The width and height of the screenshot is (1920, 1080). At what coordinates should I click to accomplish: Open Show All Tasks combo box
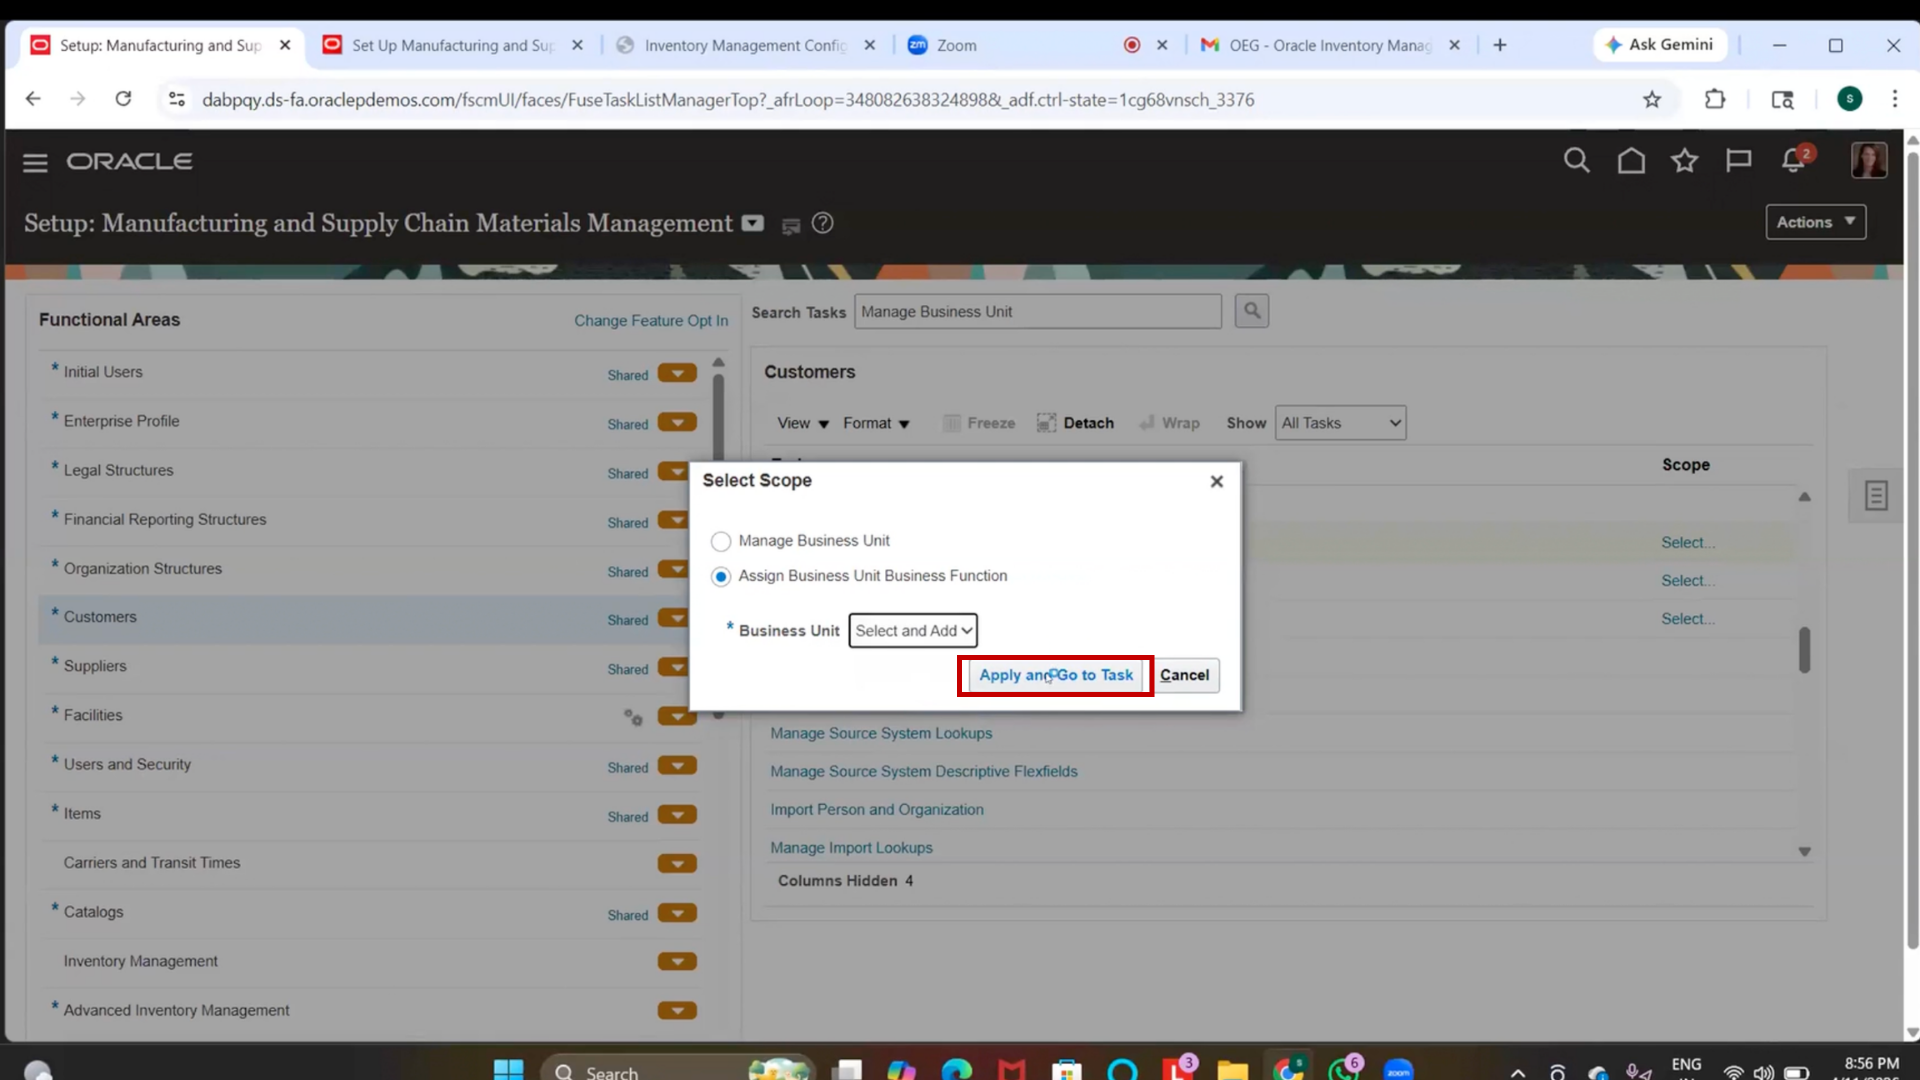pos(1340,423)
